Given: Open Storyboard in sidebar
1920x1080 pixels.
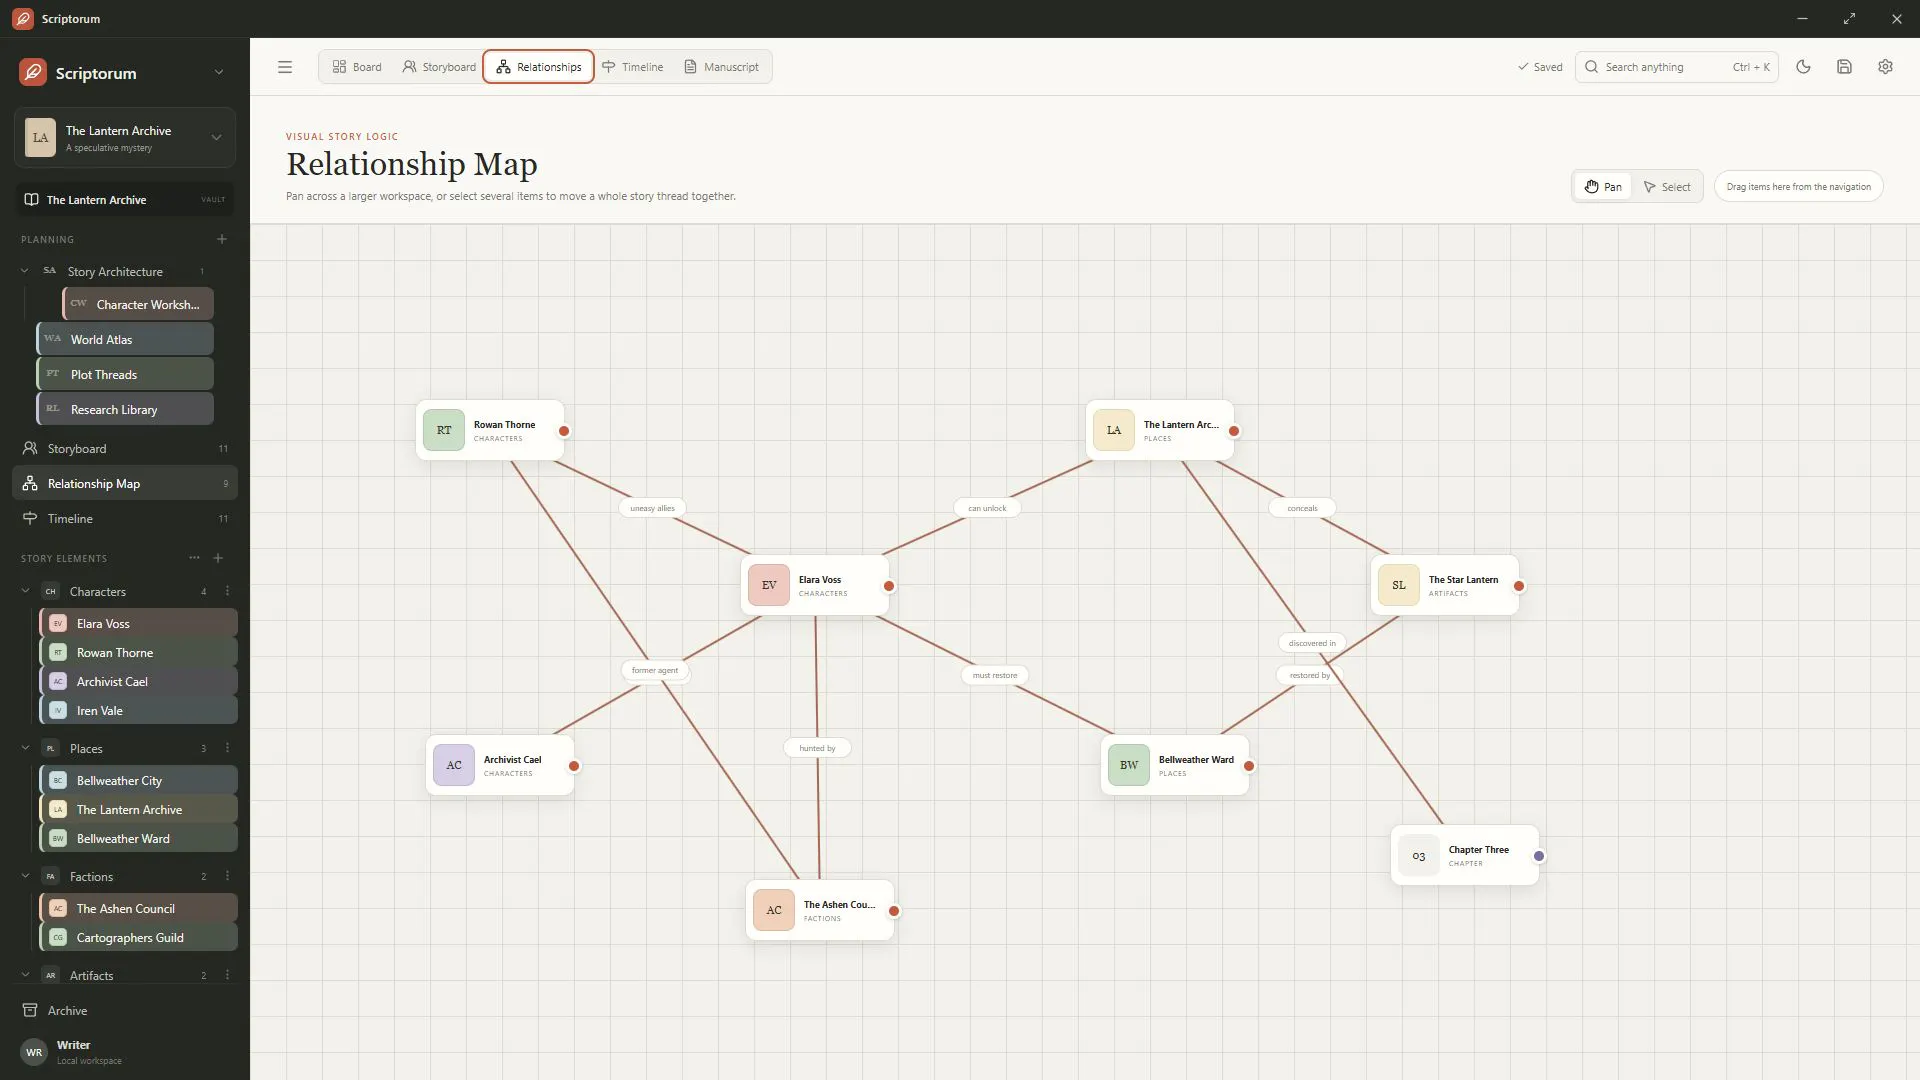Looking at the screenshot, I should (125, 448).
